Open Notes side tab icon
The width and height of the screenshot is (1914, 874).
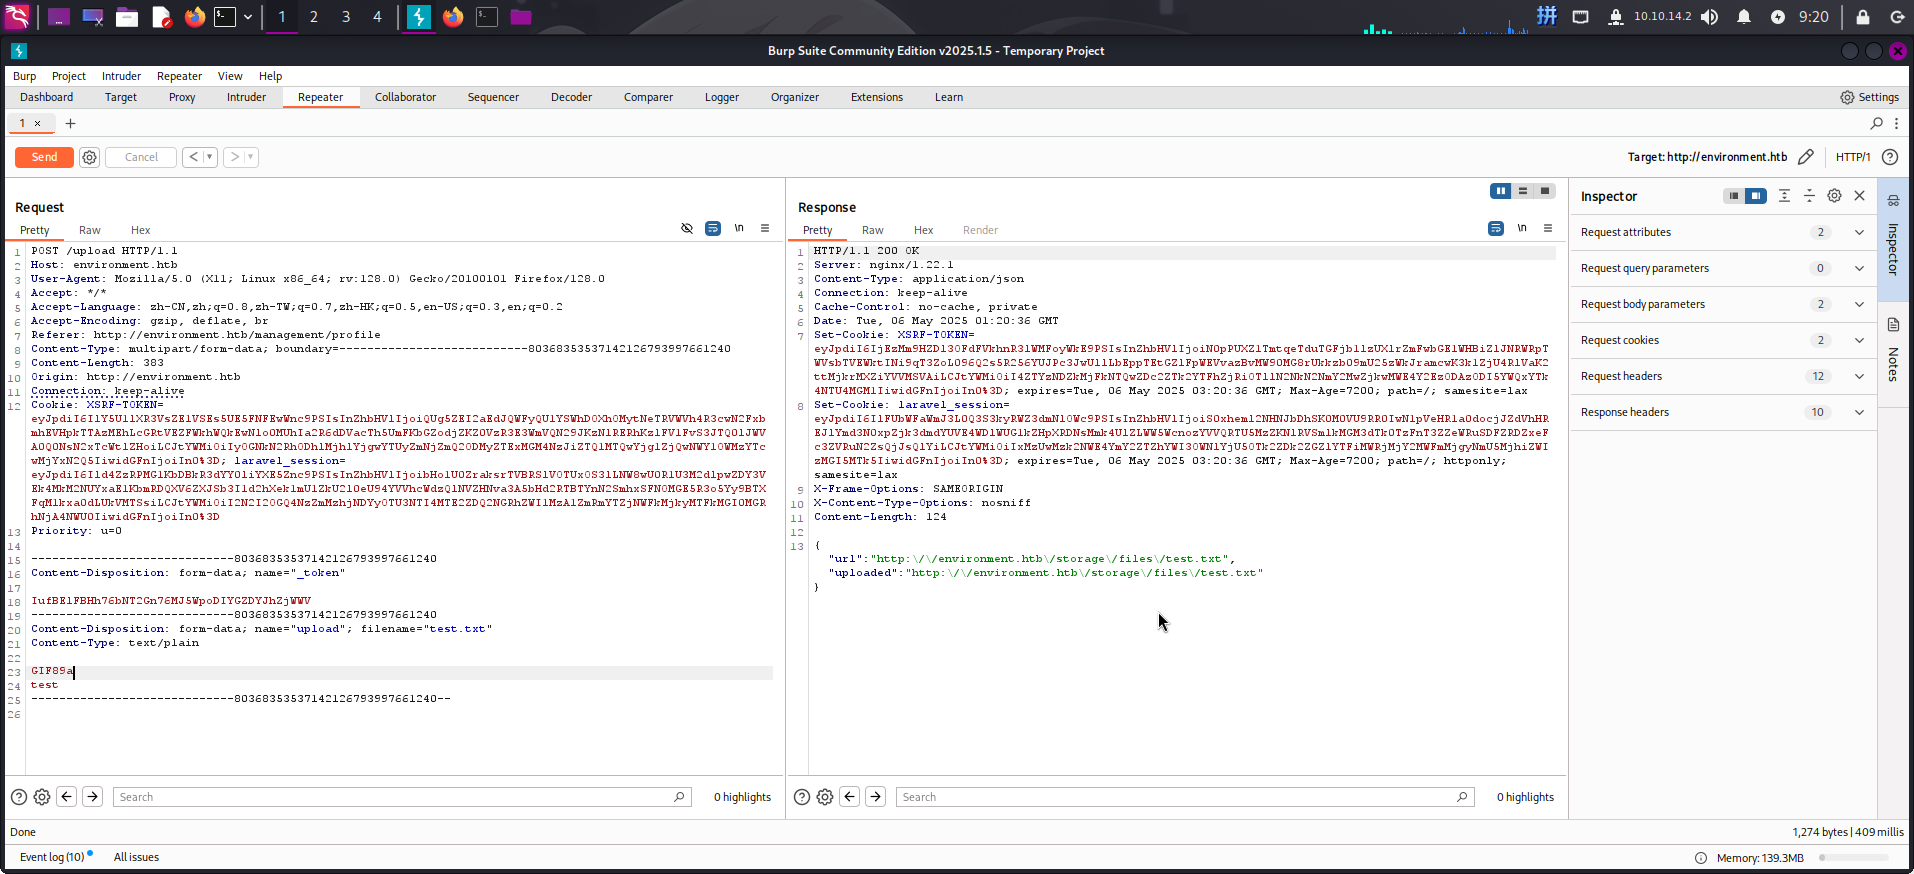1893,325
